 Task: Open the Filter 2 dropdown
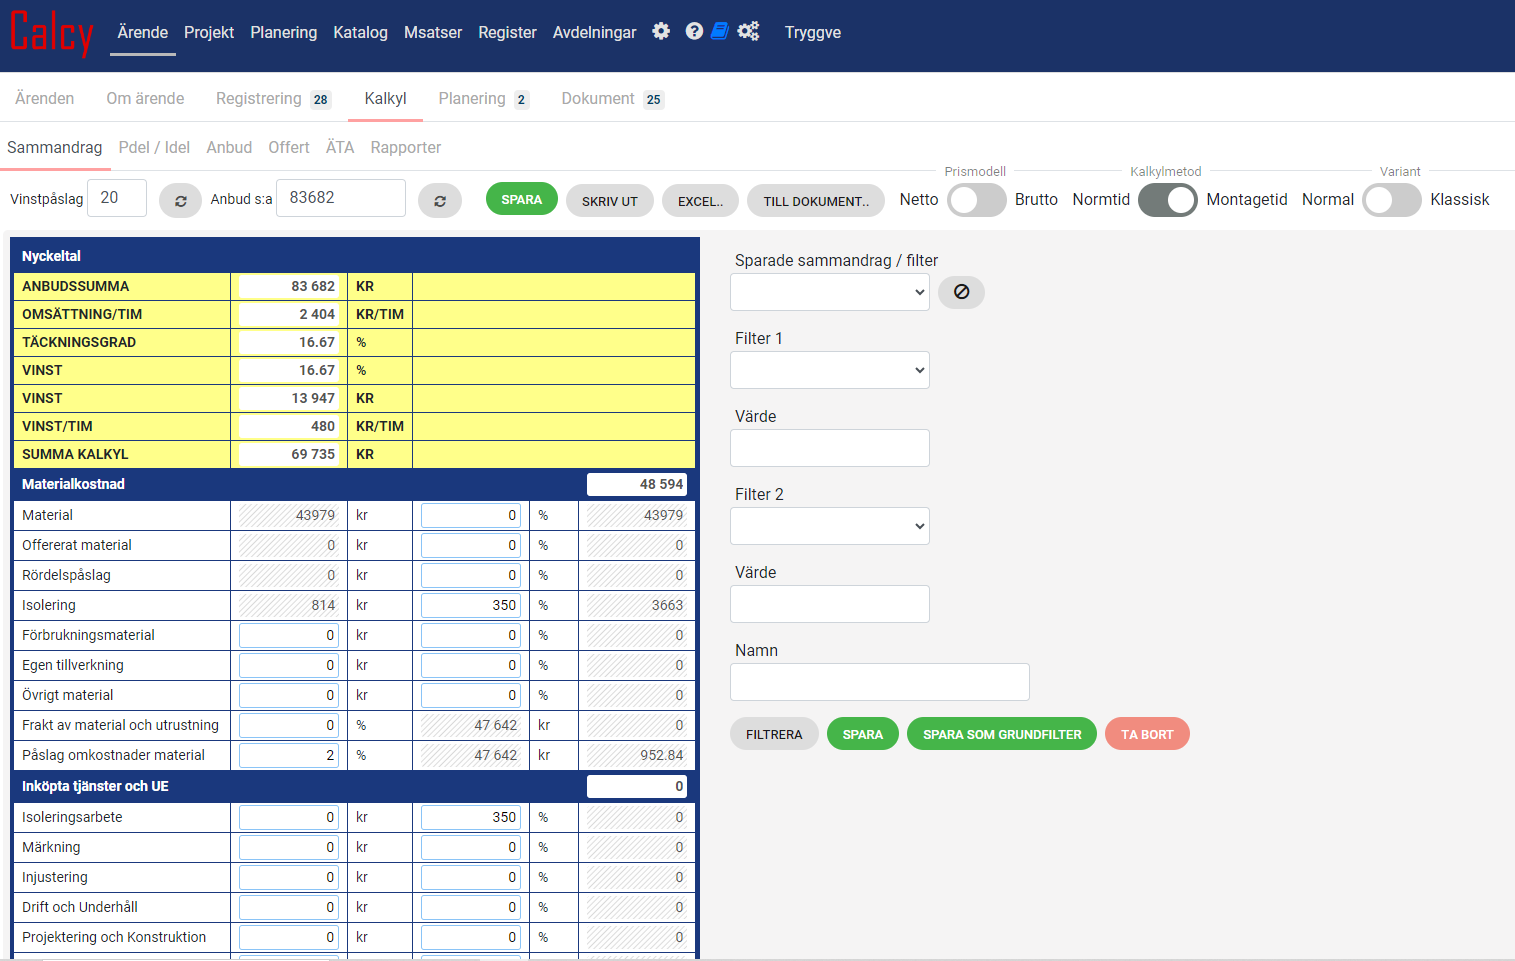click(x=830, y=527)
